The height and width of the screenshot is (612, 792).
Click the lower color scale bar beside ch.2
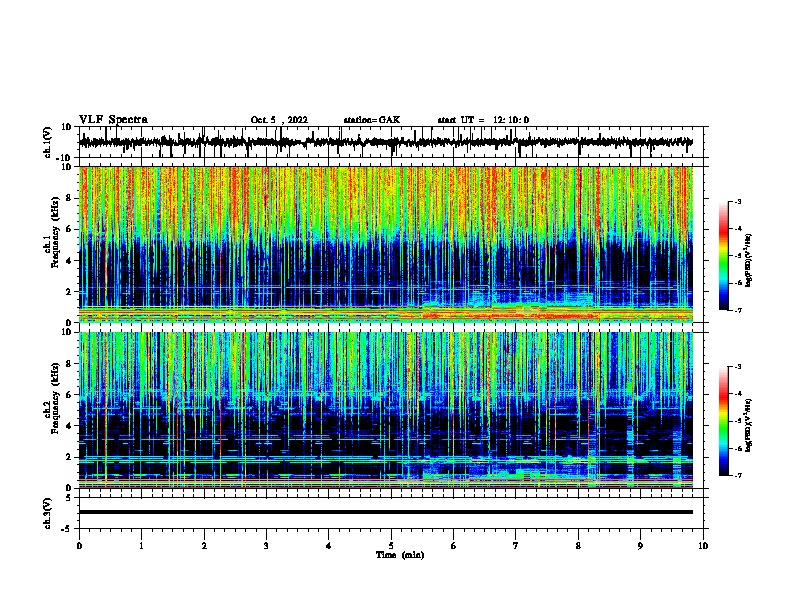point(724,421)
